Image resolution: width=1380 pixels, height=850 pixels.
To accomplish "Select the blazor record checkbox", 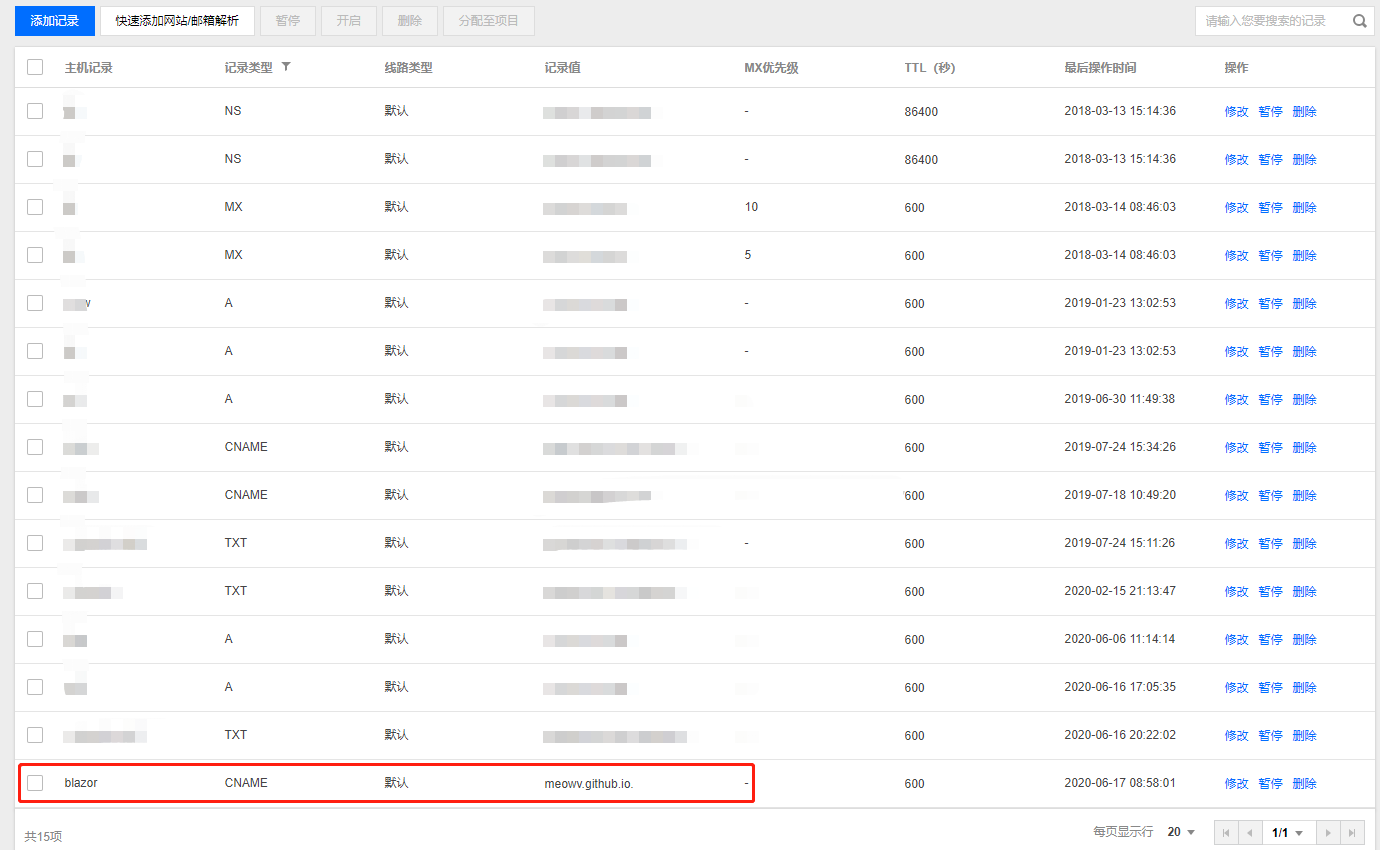I will pyautogui.click(x=35, y=783).
